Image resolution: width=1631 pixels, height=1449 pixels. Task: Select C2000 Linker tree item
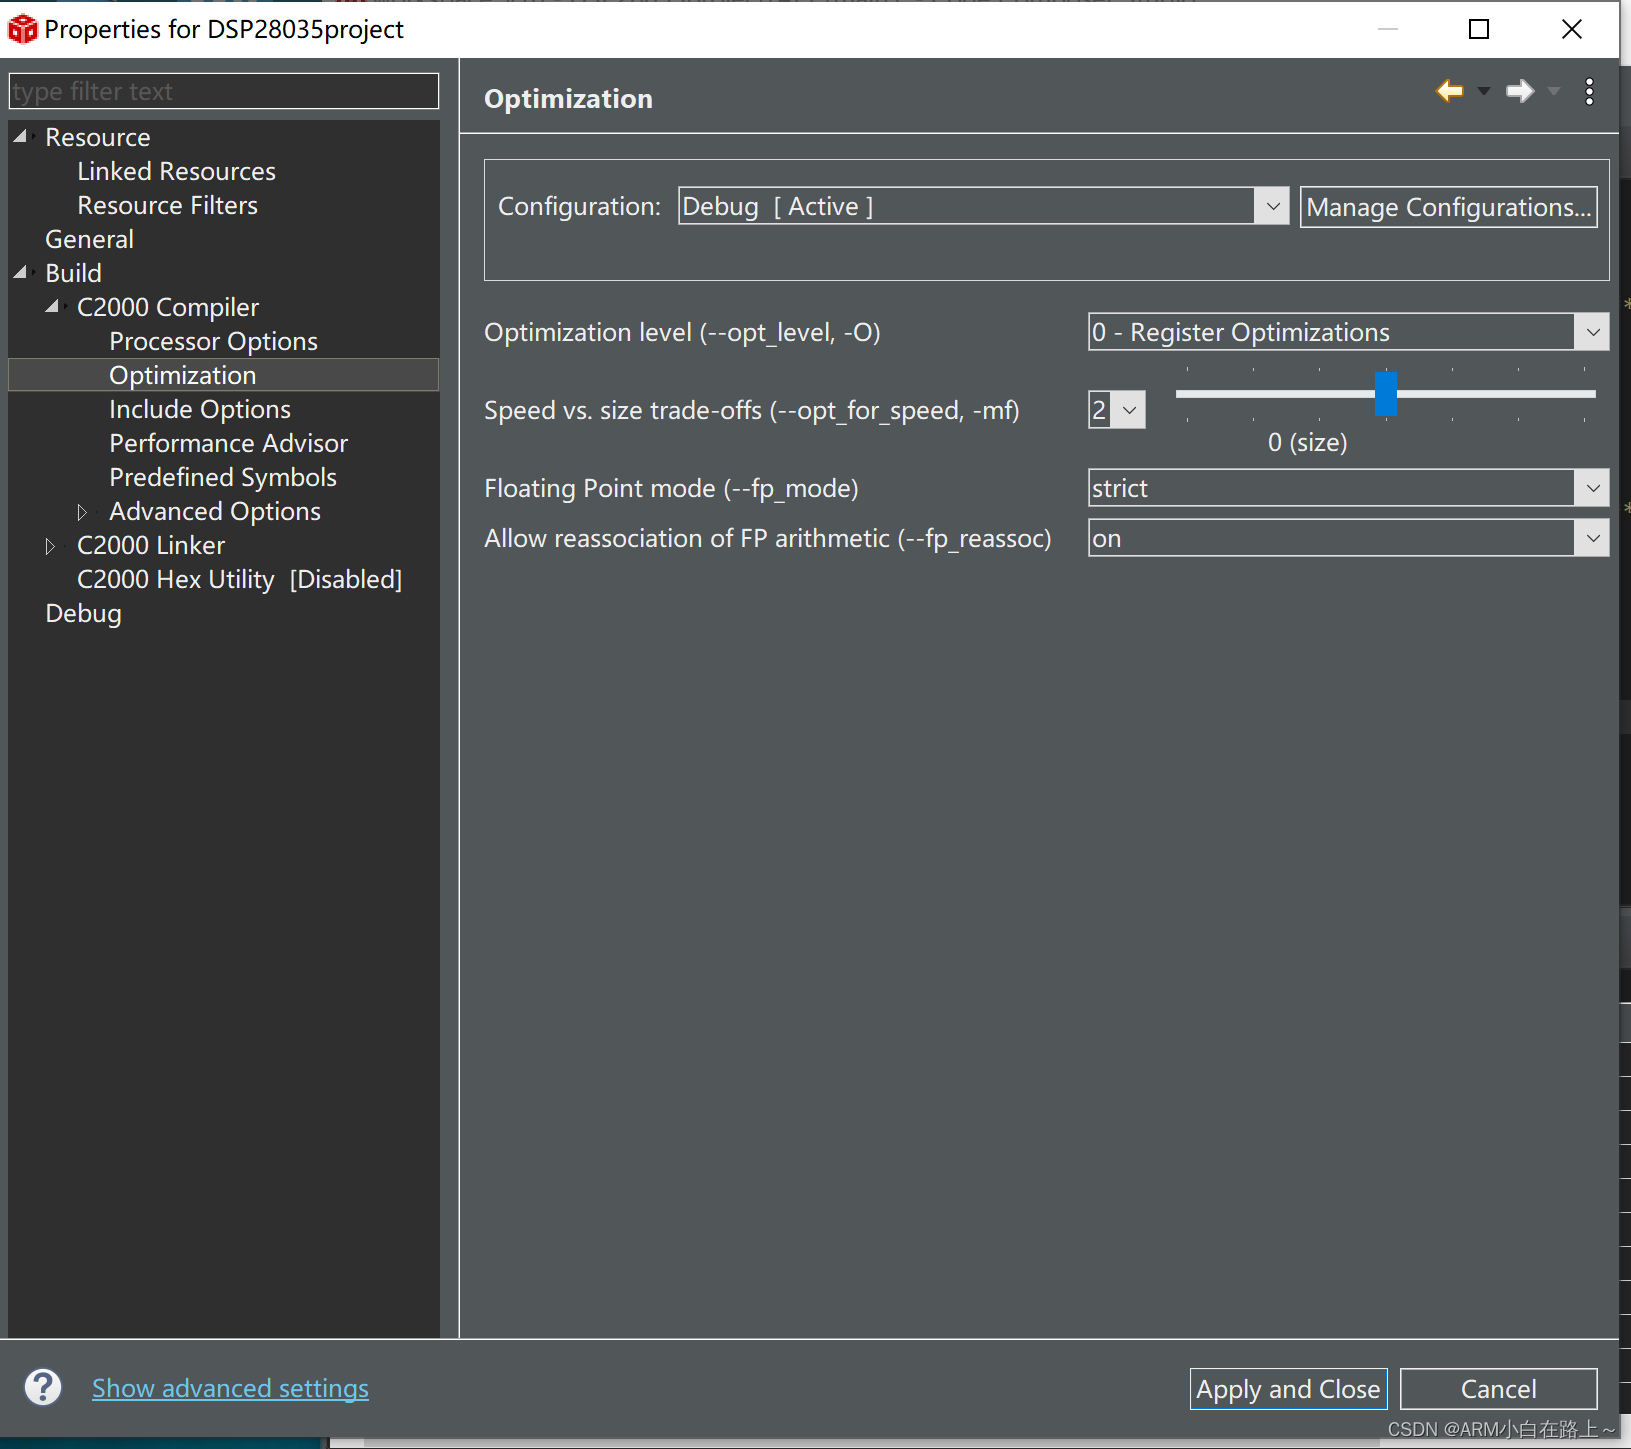pyautogui.click(x=151, y=545)
